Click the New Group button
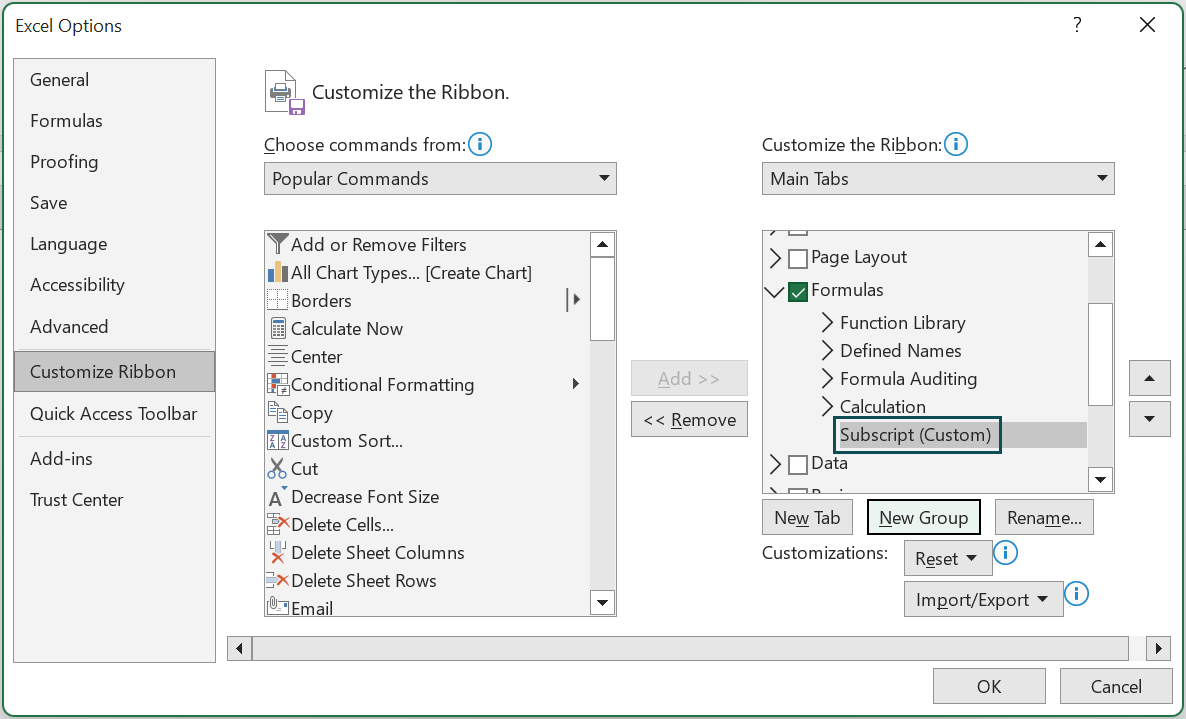 click(924, 517)
